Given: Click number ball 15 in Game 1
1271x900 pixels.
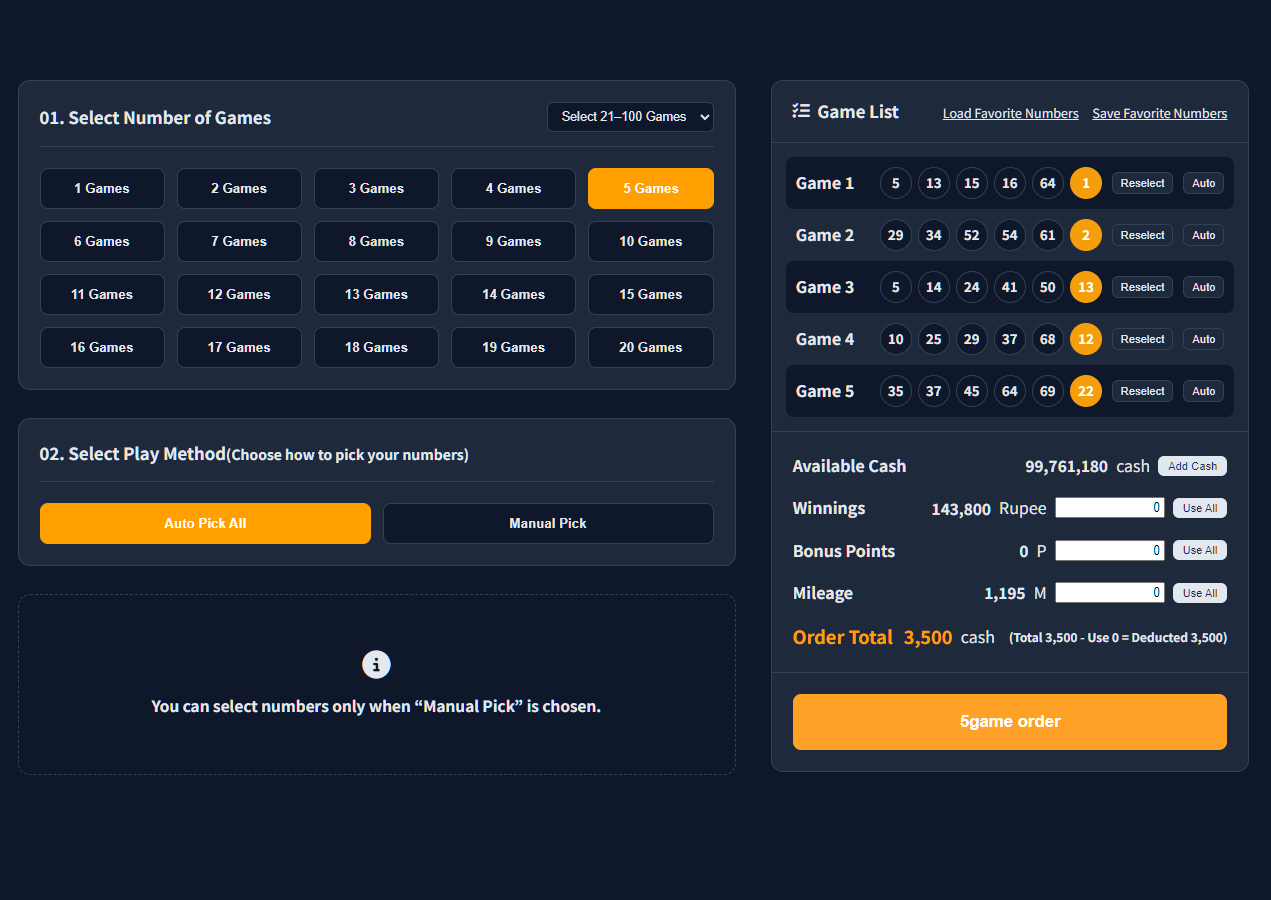Looking at the screenshot, I should click(x=971, y=183).
